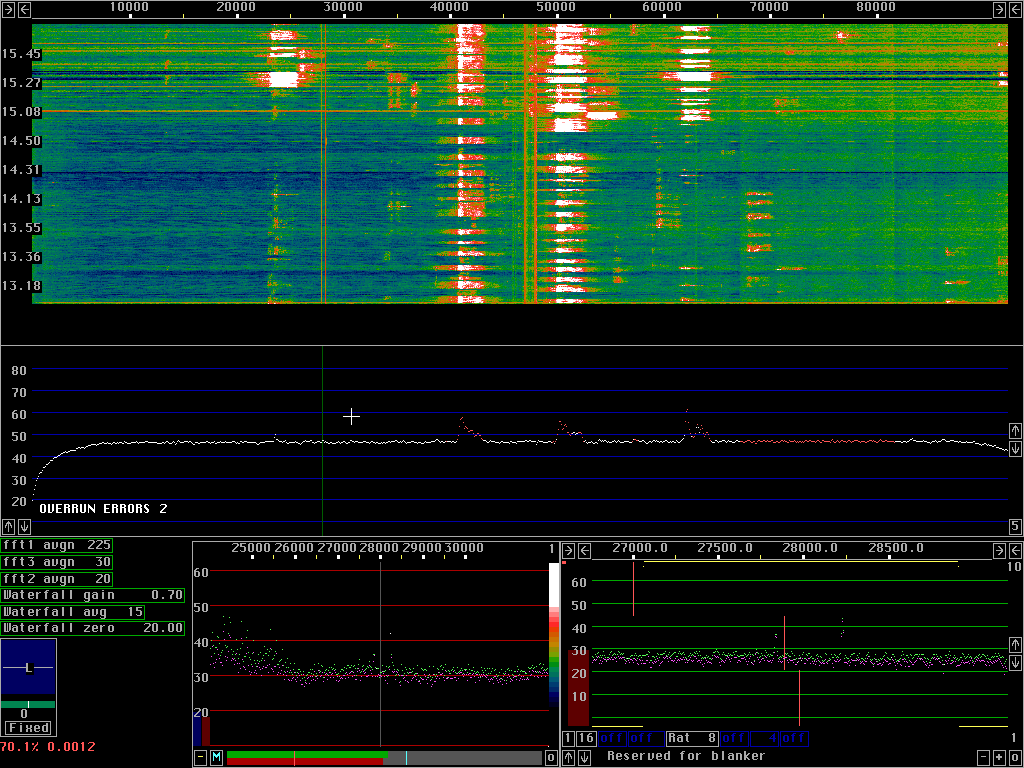Click the 14.31 time label on the waterfall
1024x768 pixels.
click(22, 170)
